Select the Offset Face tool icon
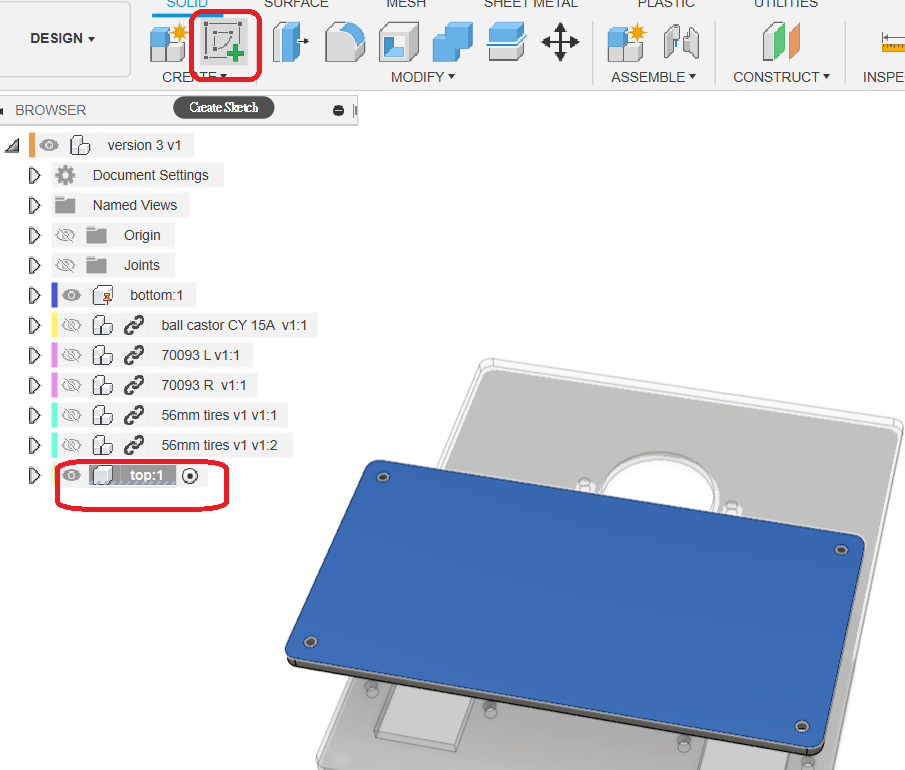The width and height of the screenshot is (905, 770). (505, 44)
